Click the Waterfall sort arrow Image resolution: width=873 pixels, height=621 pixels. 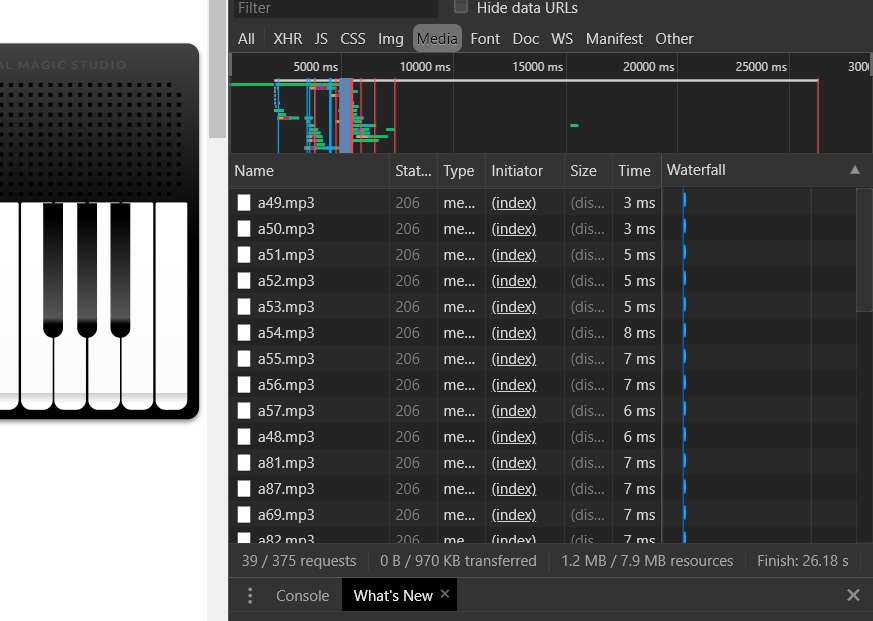(x=855, y=170)
